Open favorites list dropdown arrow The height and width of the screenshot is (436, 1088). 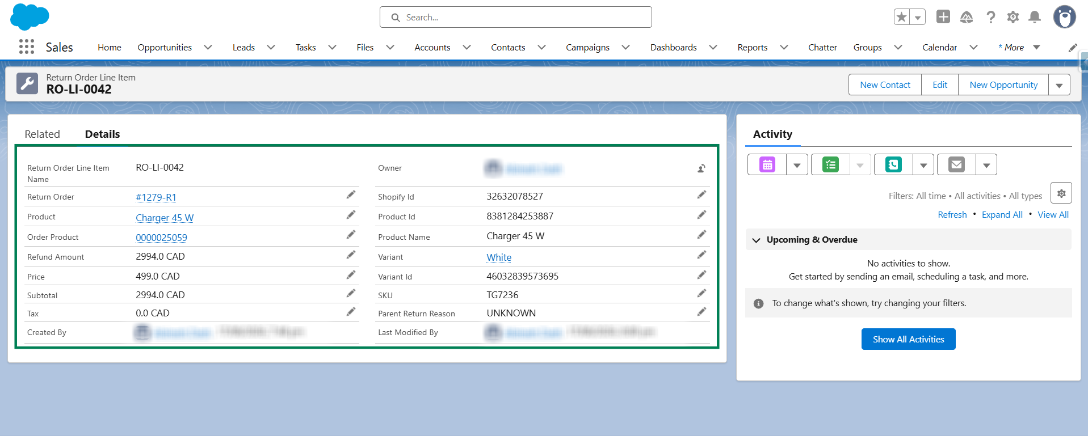click(918, 17)
